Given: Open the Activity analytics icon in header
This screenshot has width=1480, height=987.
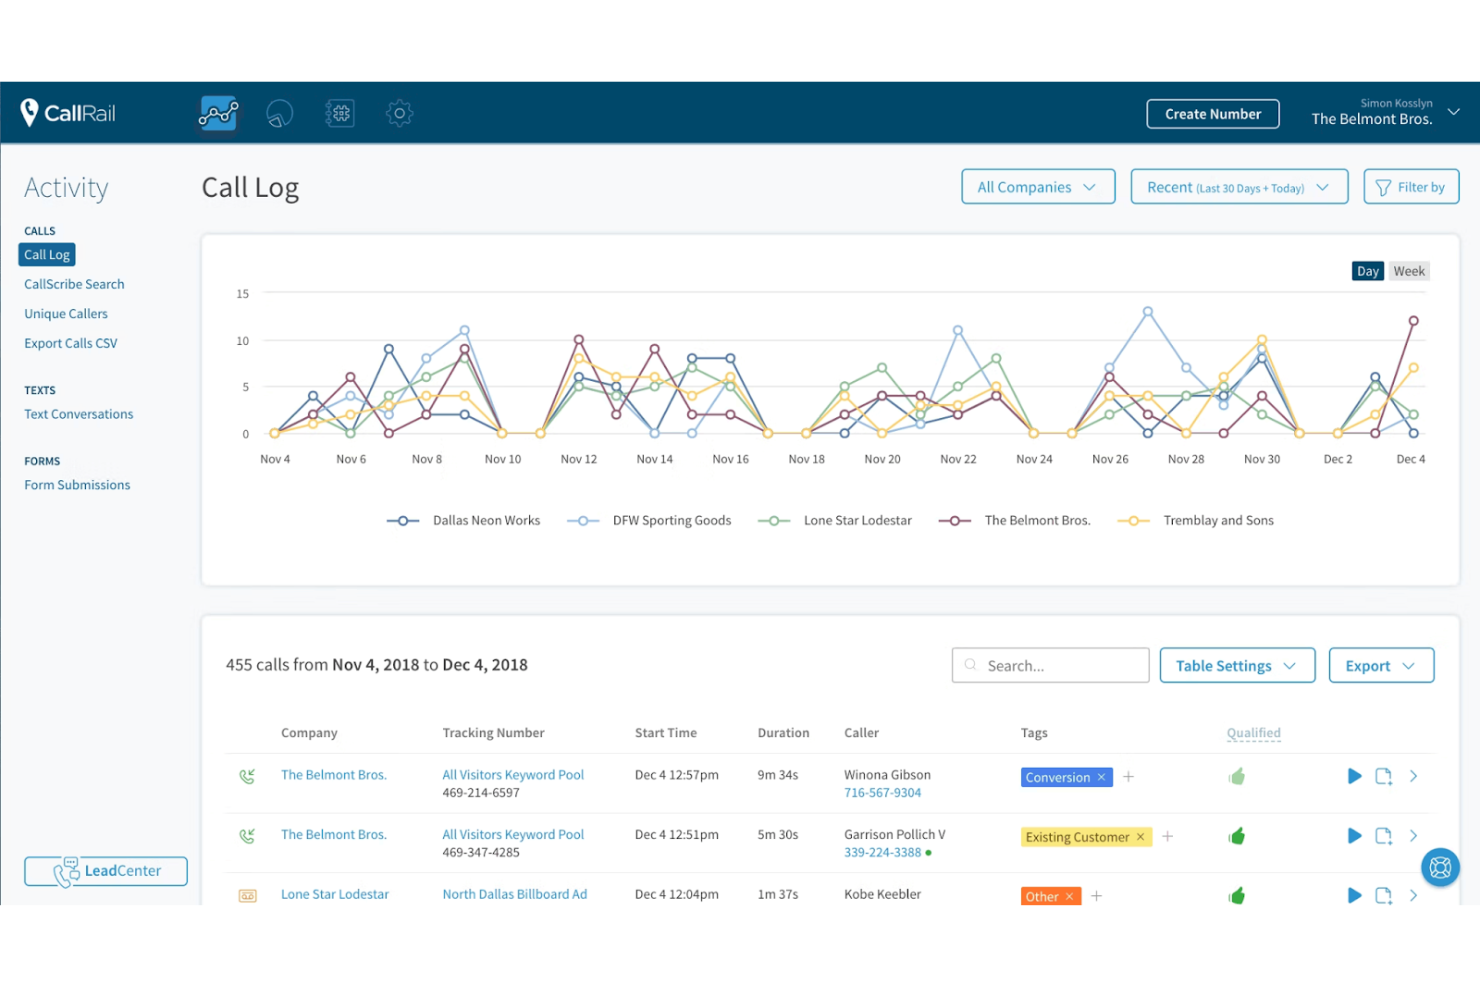Looking at the screenshot, I should click(218, 113).
